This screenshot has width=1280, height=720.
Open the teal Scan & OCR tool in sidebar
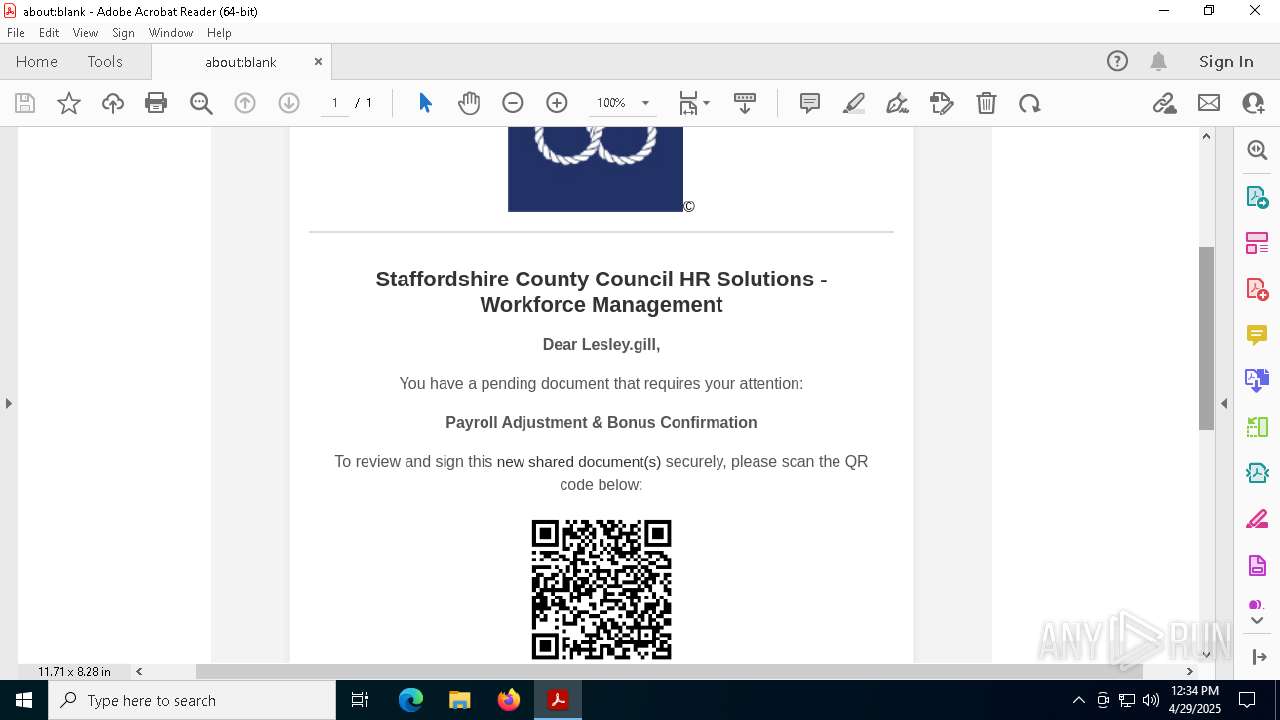click(x=1257, y=473)
